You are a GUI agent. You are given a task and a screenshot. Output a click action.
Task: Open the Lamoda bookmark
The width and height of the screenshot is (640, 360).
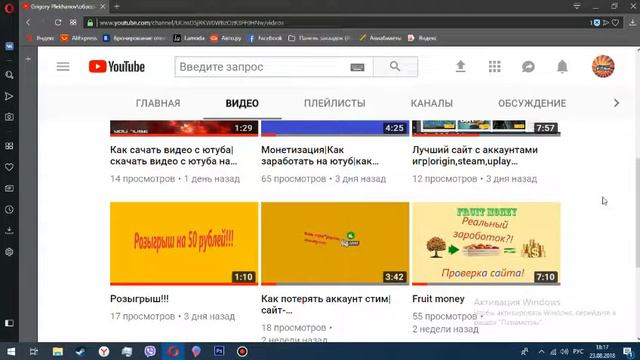189,38
